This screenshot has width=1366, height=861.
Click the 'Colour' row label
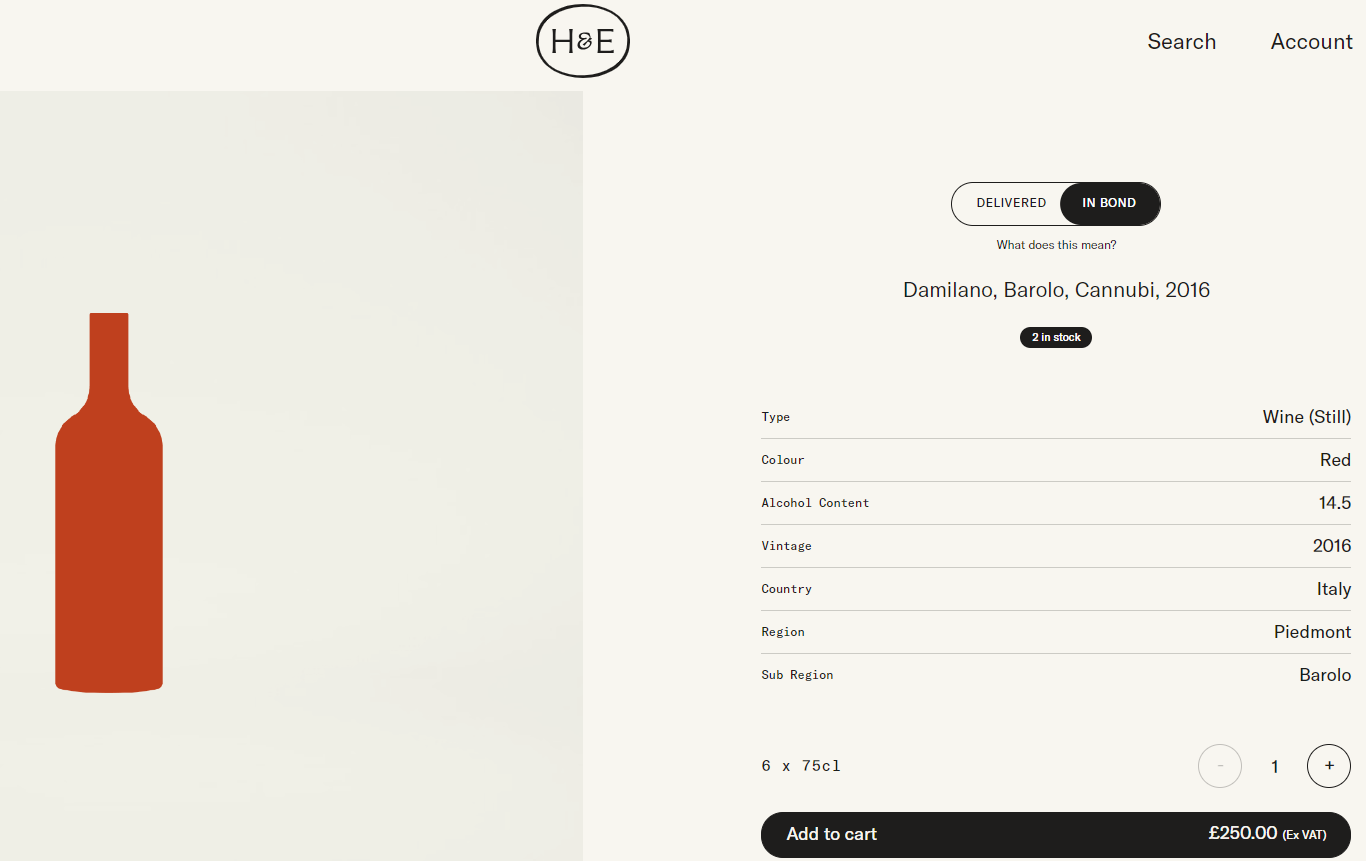point(783,460)
